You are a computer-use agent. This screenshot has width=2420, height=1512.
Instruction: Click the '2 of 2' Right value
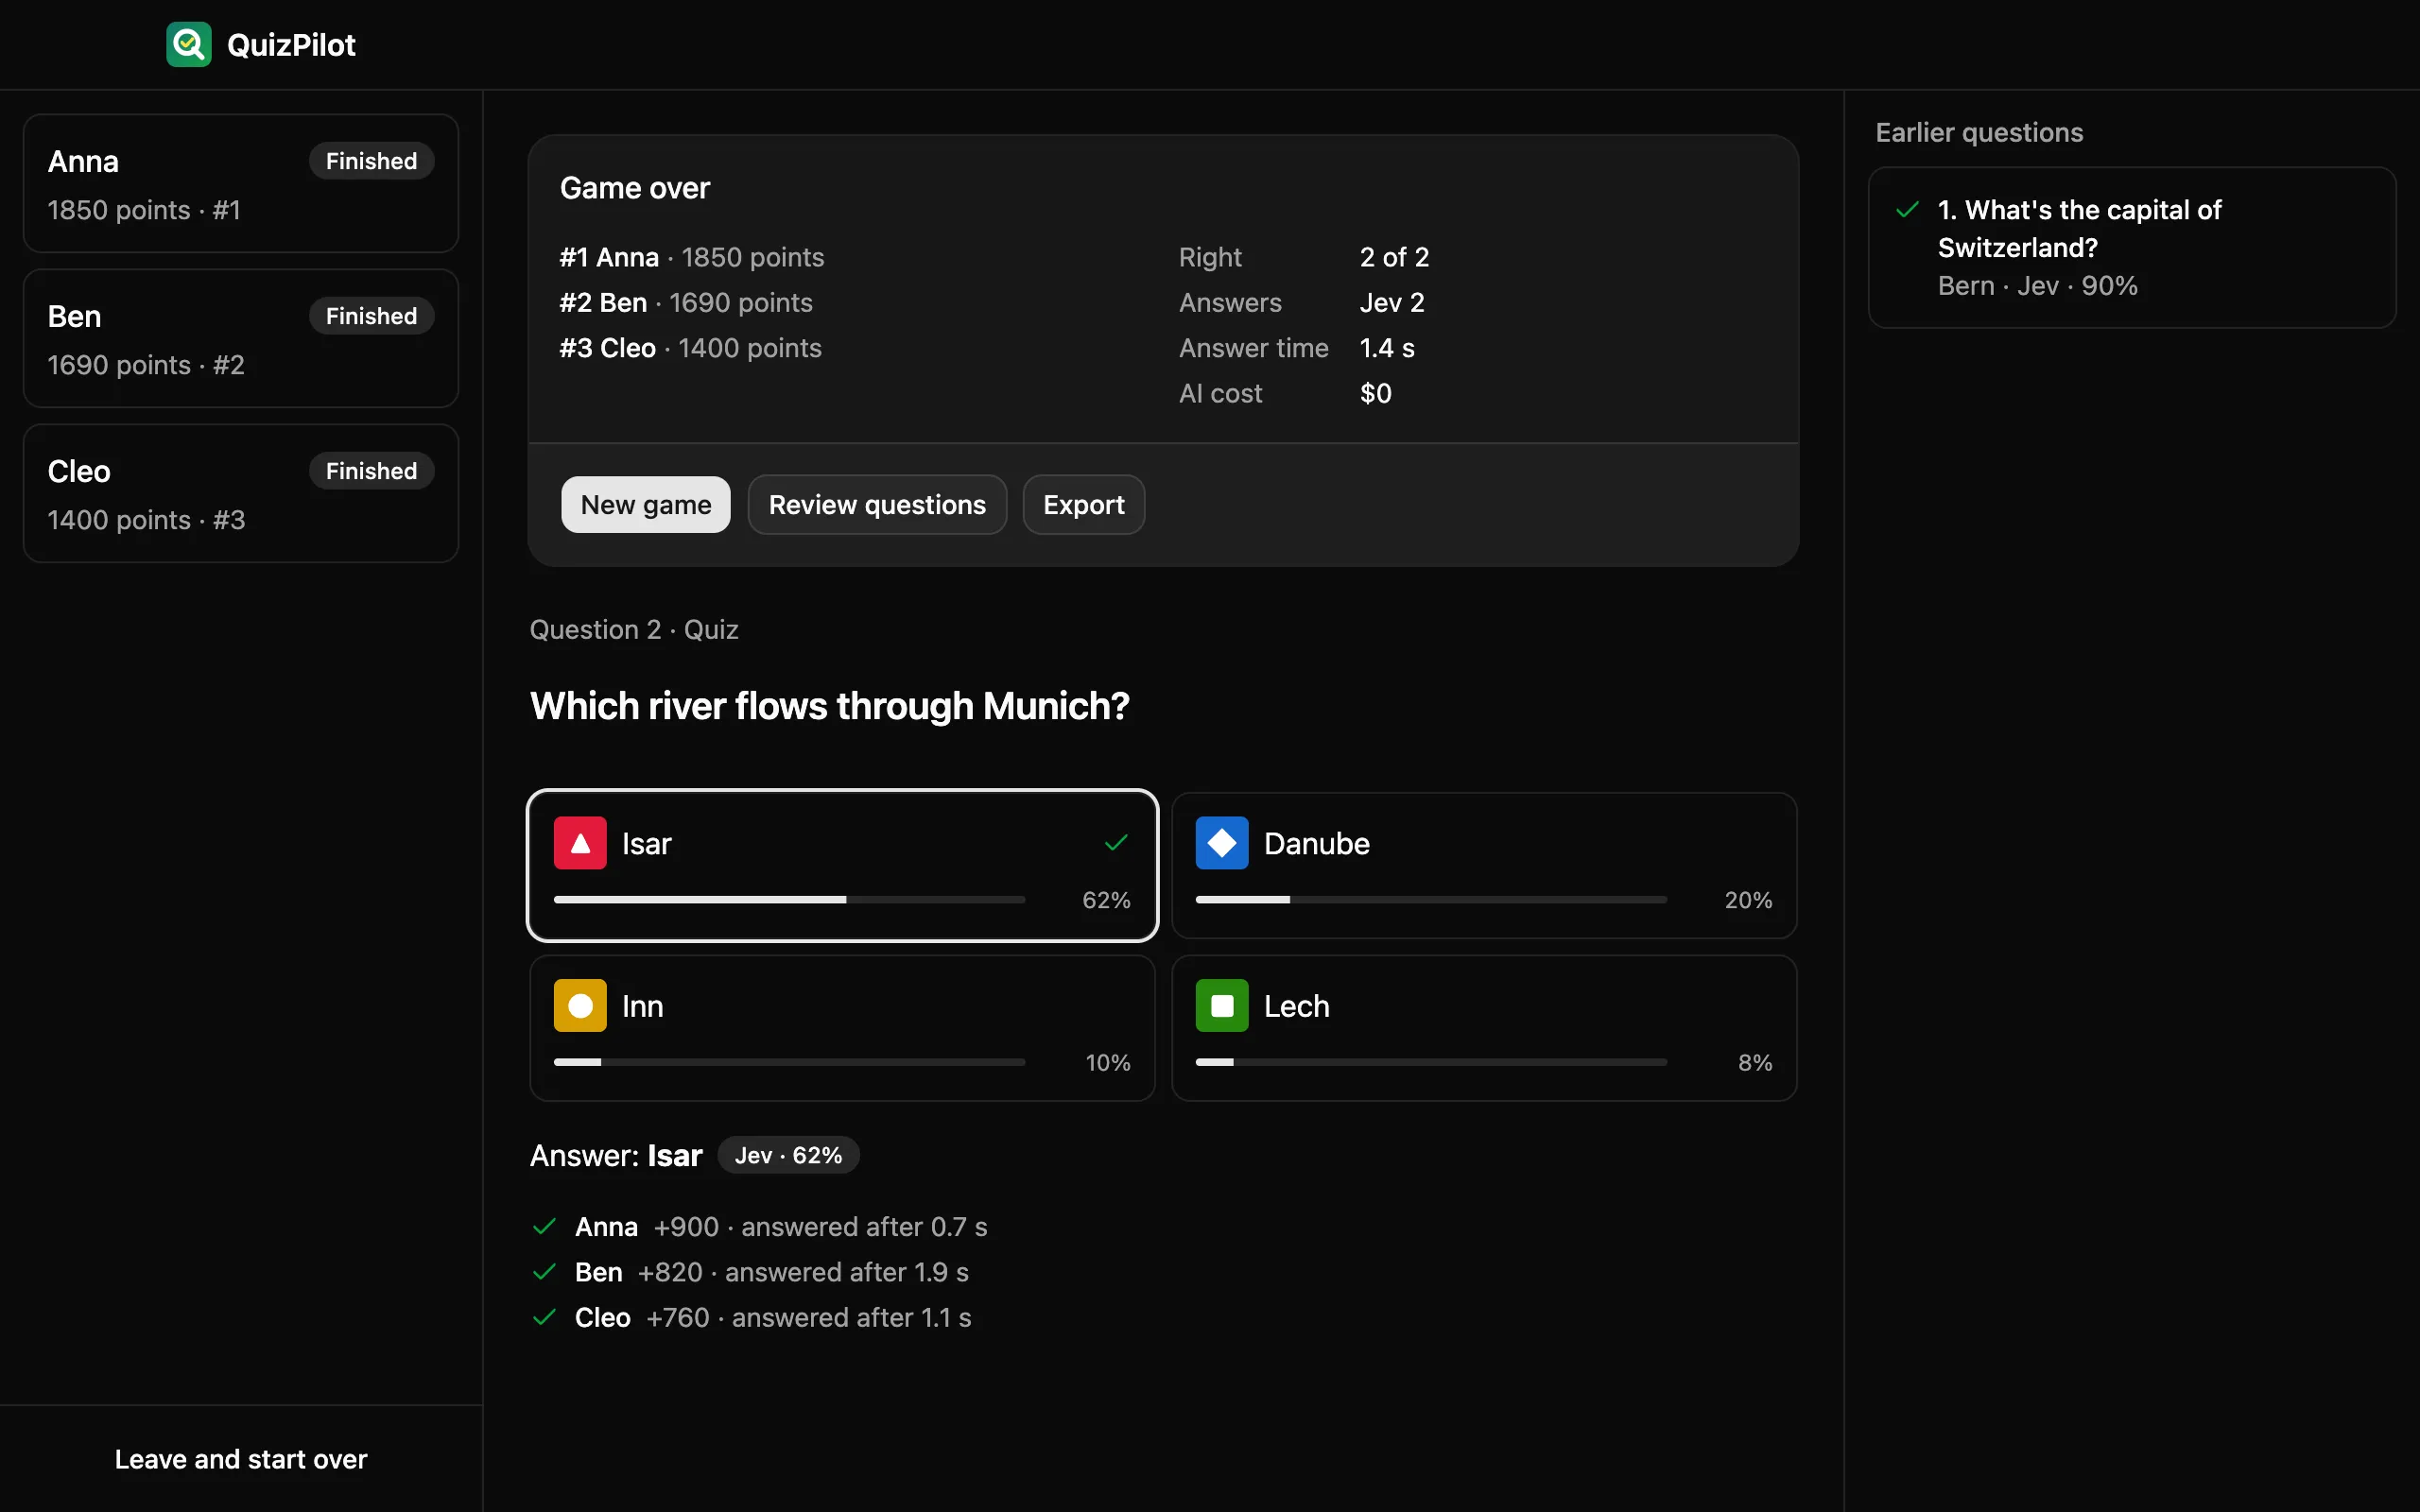pyautogui.click(x=1394, y=257)
